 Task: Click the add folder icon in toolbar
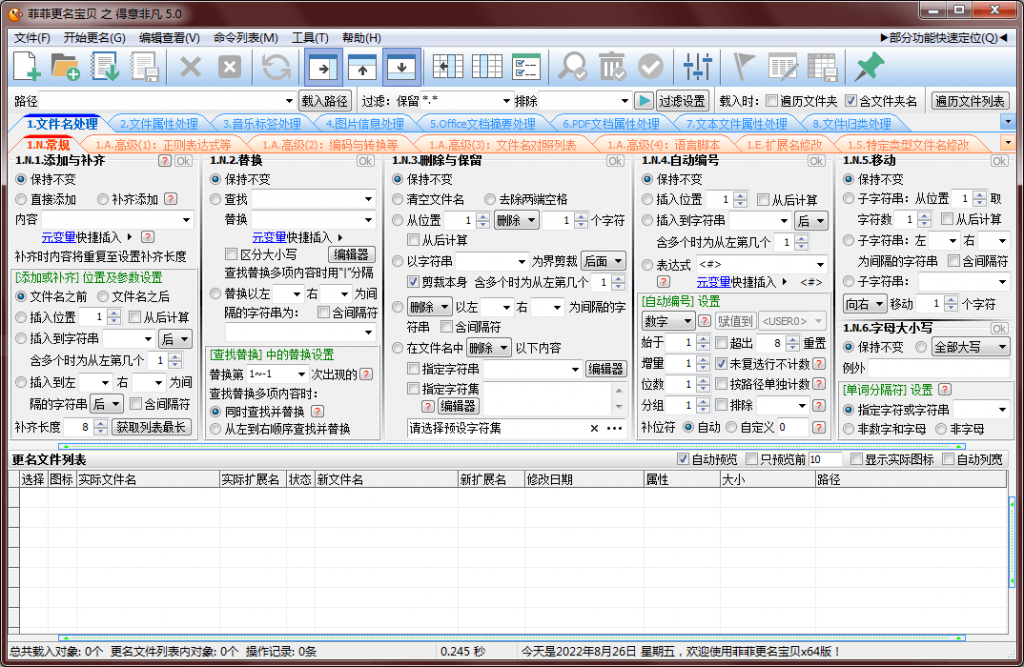pos(65,67)
